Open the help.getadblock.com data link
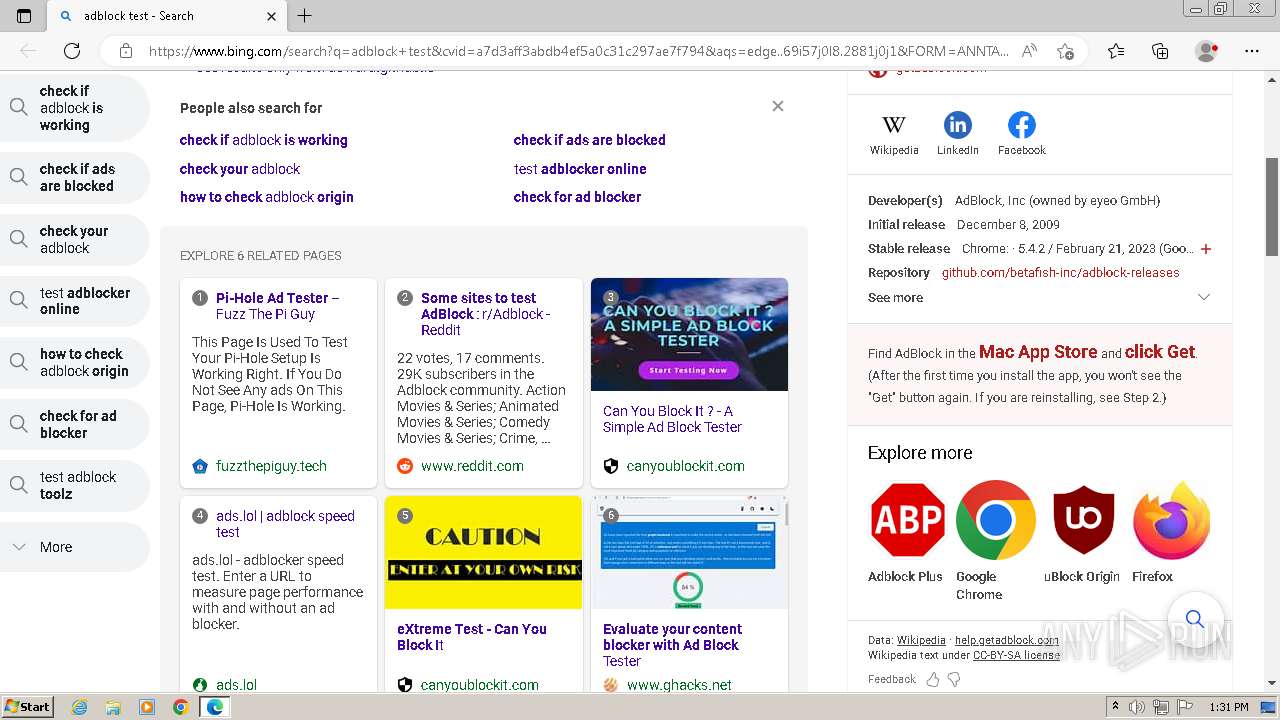The width and height of the screenshot is (1280, 720). [1006, 640]
